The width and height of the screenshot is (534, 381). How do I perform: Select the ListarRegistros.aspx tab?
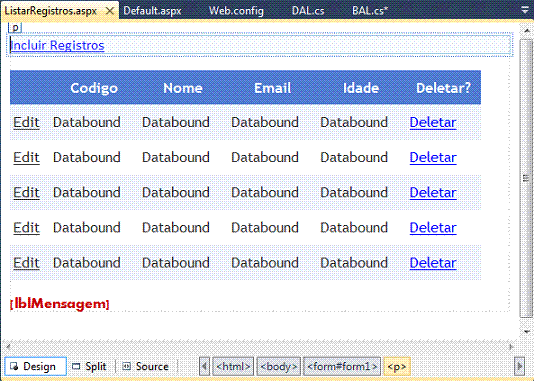(x=50, y=11)
